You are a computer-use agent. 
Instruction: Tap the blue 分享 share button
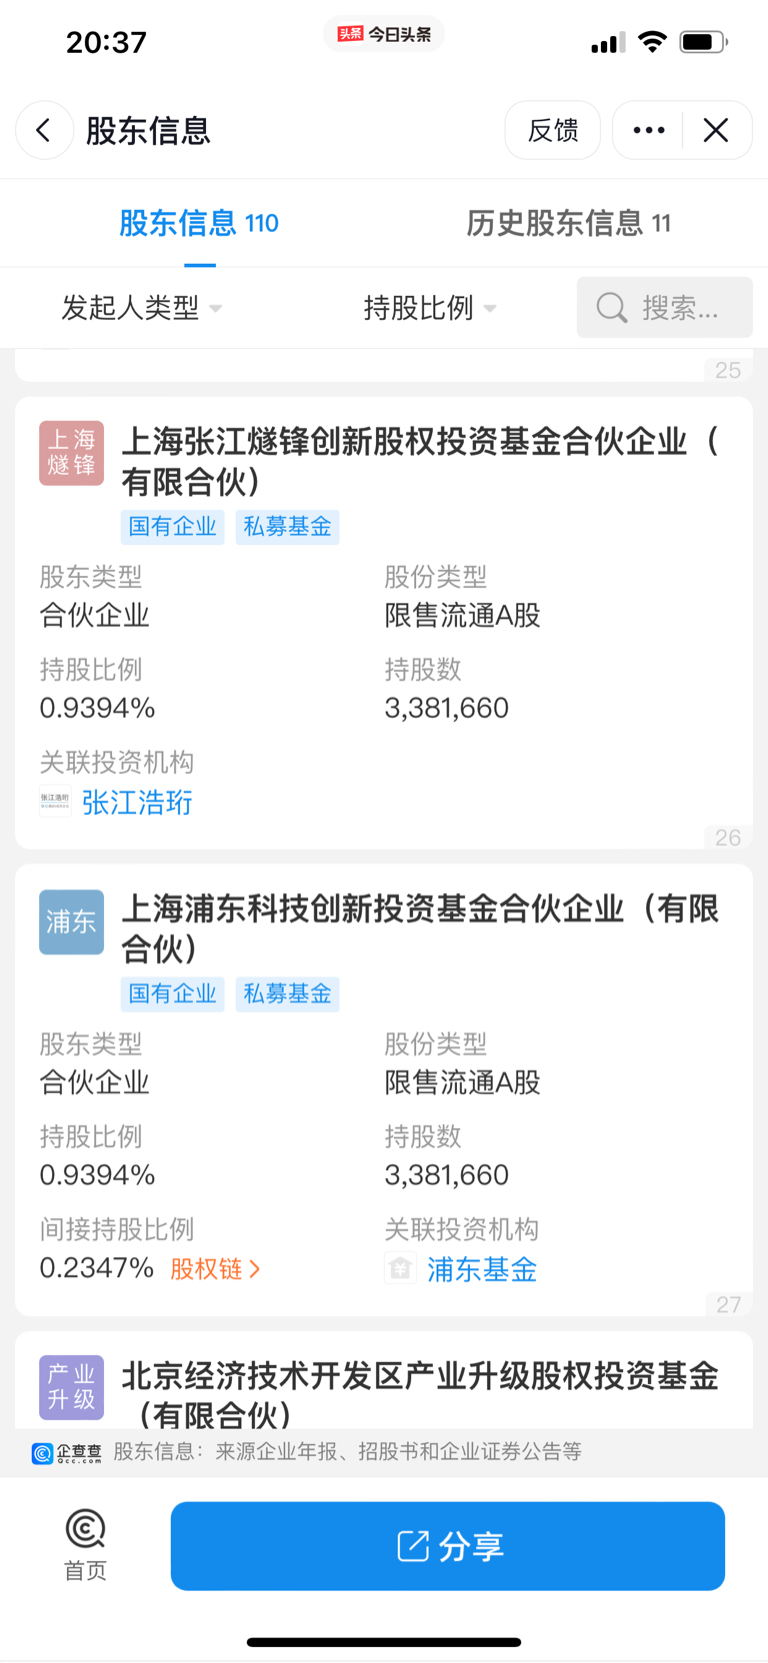pyautogui.click(x=448, y=1546)
